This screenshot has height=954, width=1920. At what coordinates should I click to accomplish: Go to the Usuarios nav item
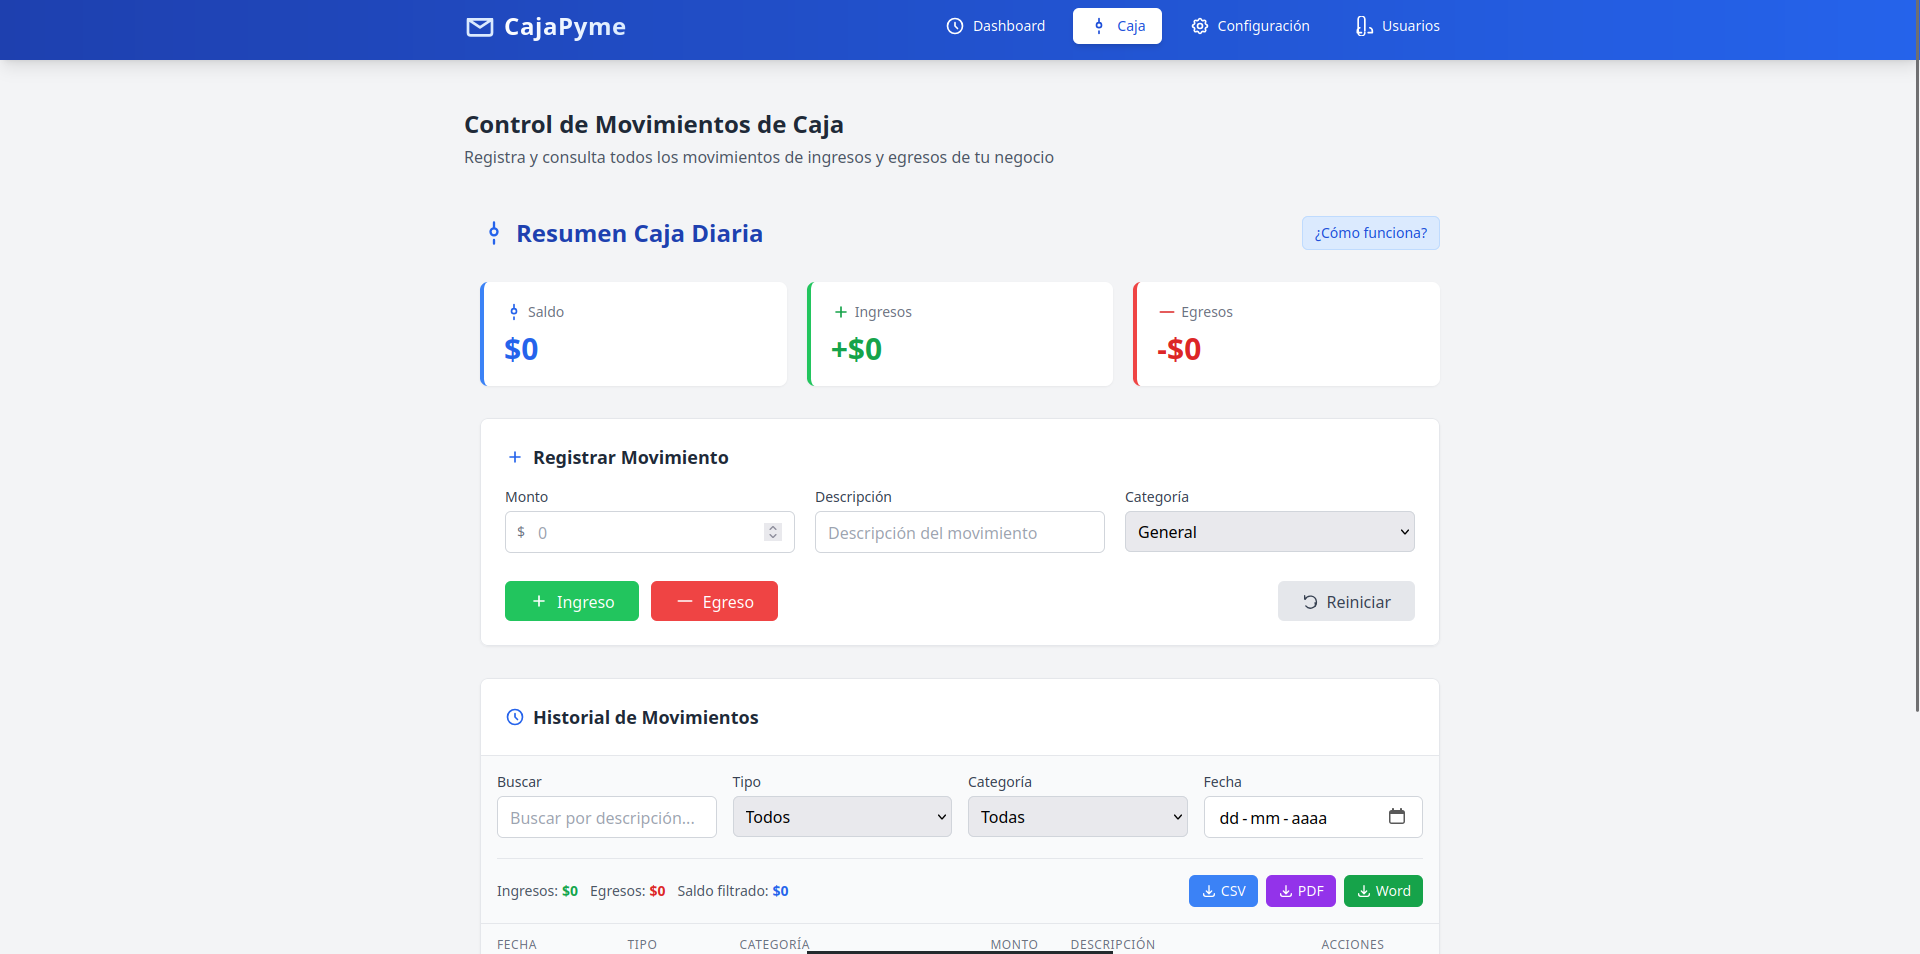pos(1397,26)
